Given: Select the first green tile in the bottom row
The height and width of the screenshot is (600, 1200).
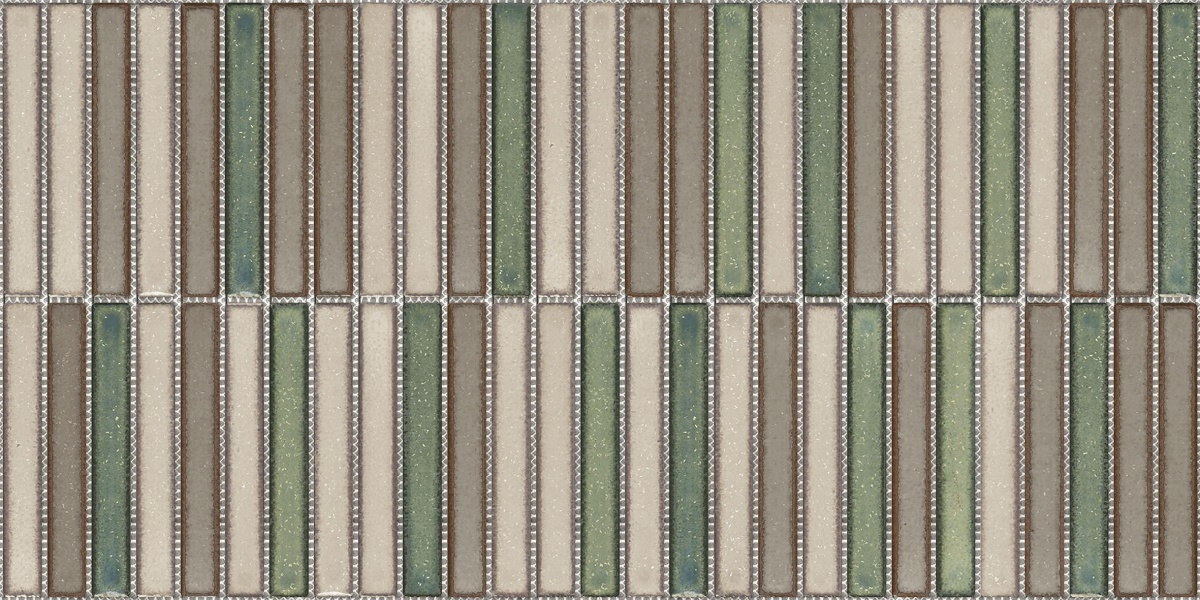Looking at the screenshot, I should click(111, 448).
